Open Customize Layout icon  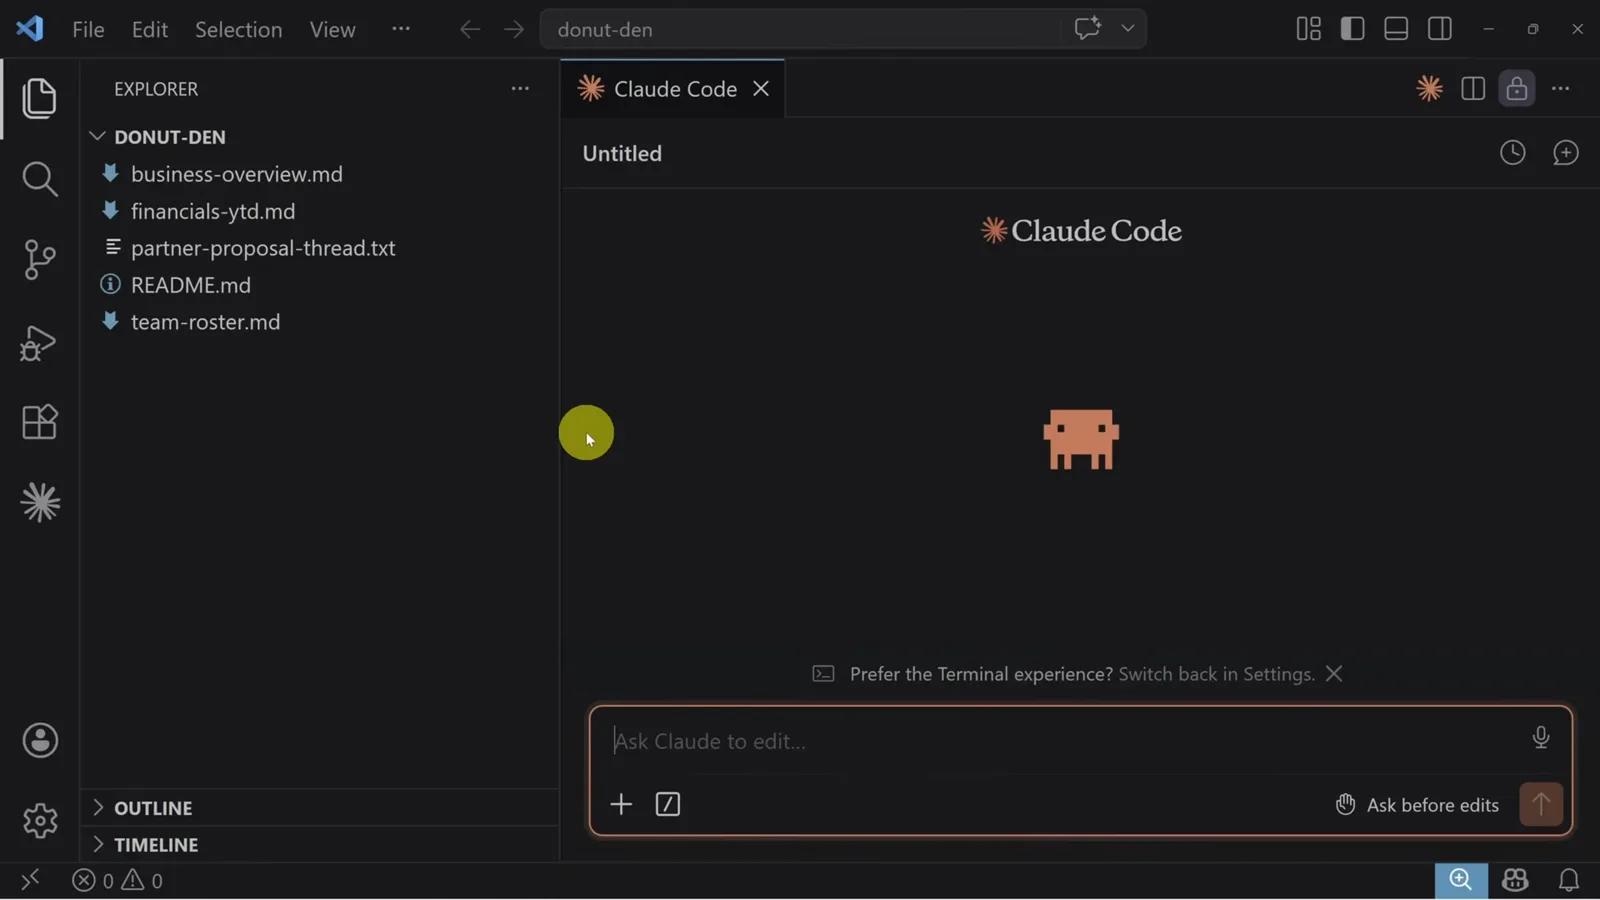1309,29
